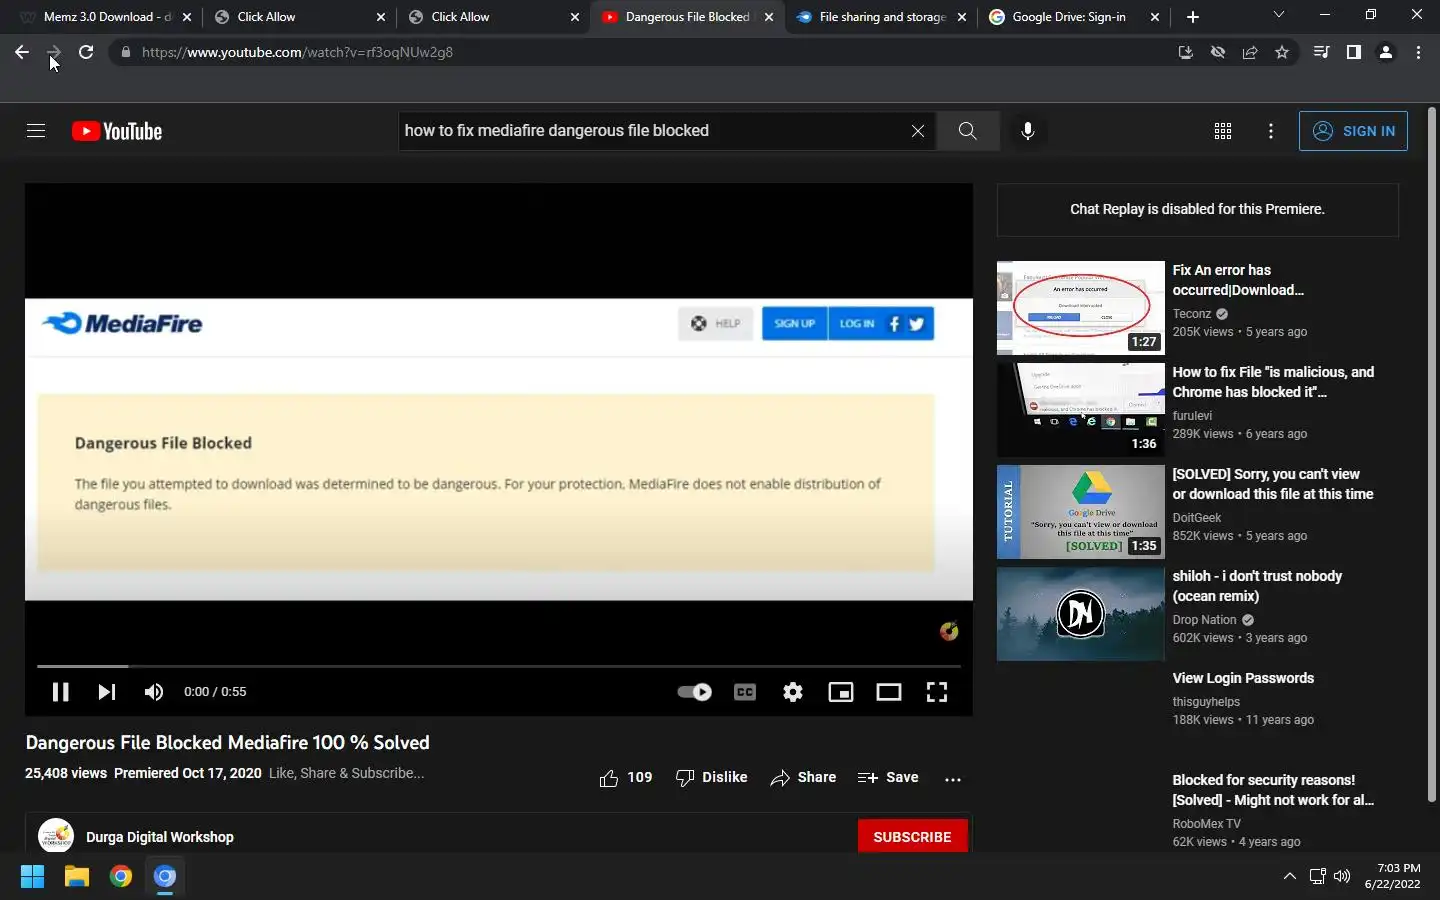1440x900 pixels.
Task: Subscribe to Durga Digital Workshop
Action: [x=912, y=837]
